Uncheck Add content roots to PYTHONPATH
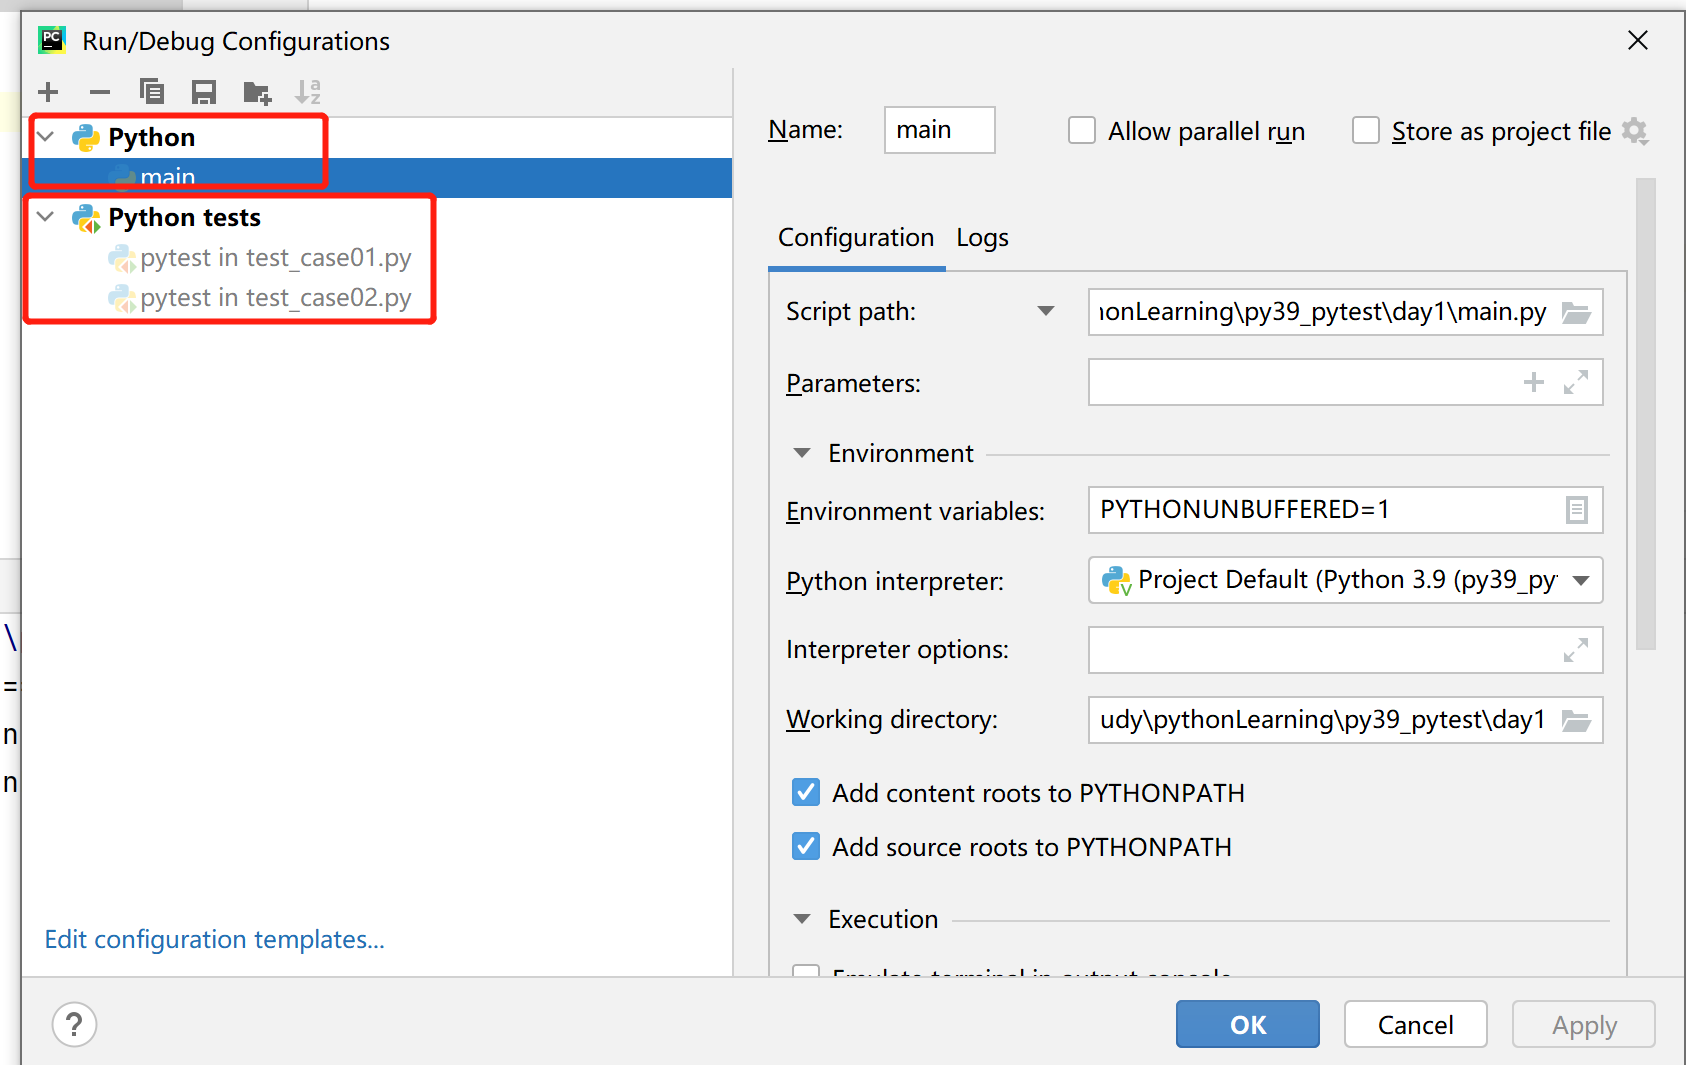The height and width of the screenshot is (1065, 1686). tap(806, 793)
